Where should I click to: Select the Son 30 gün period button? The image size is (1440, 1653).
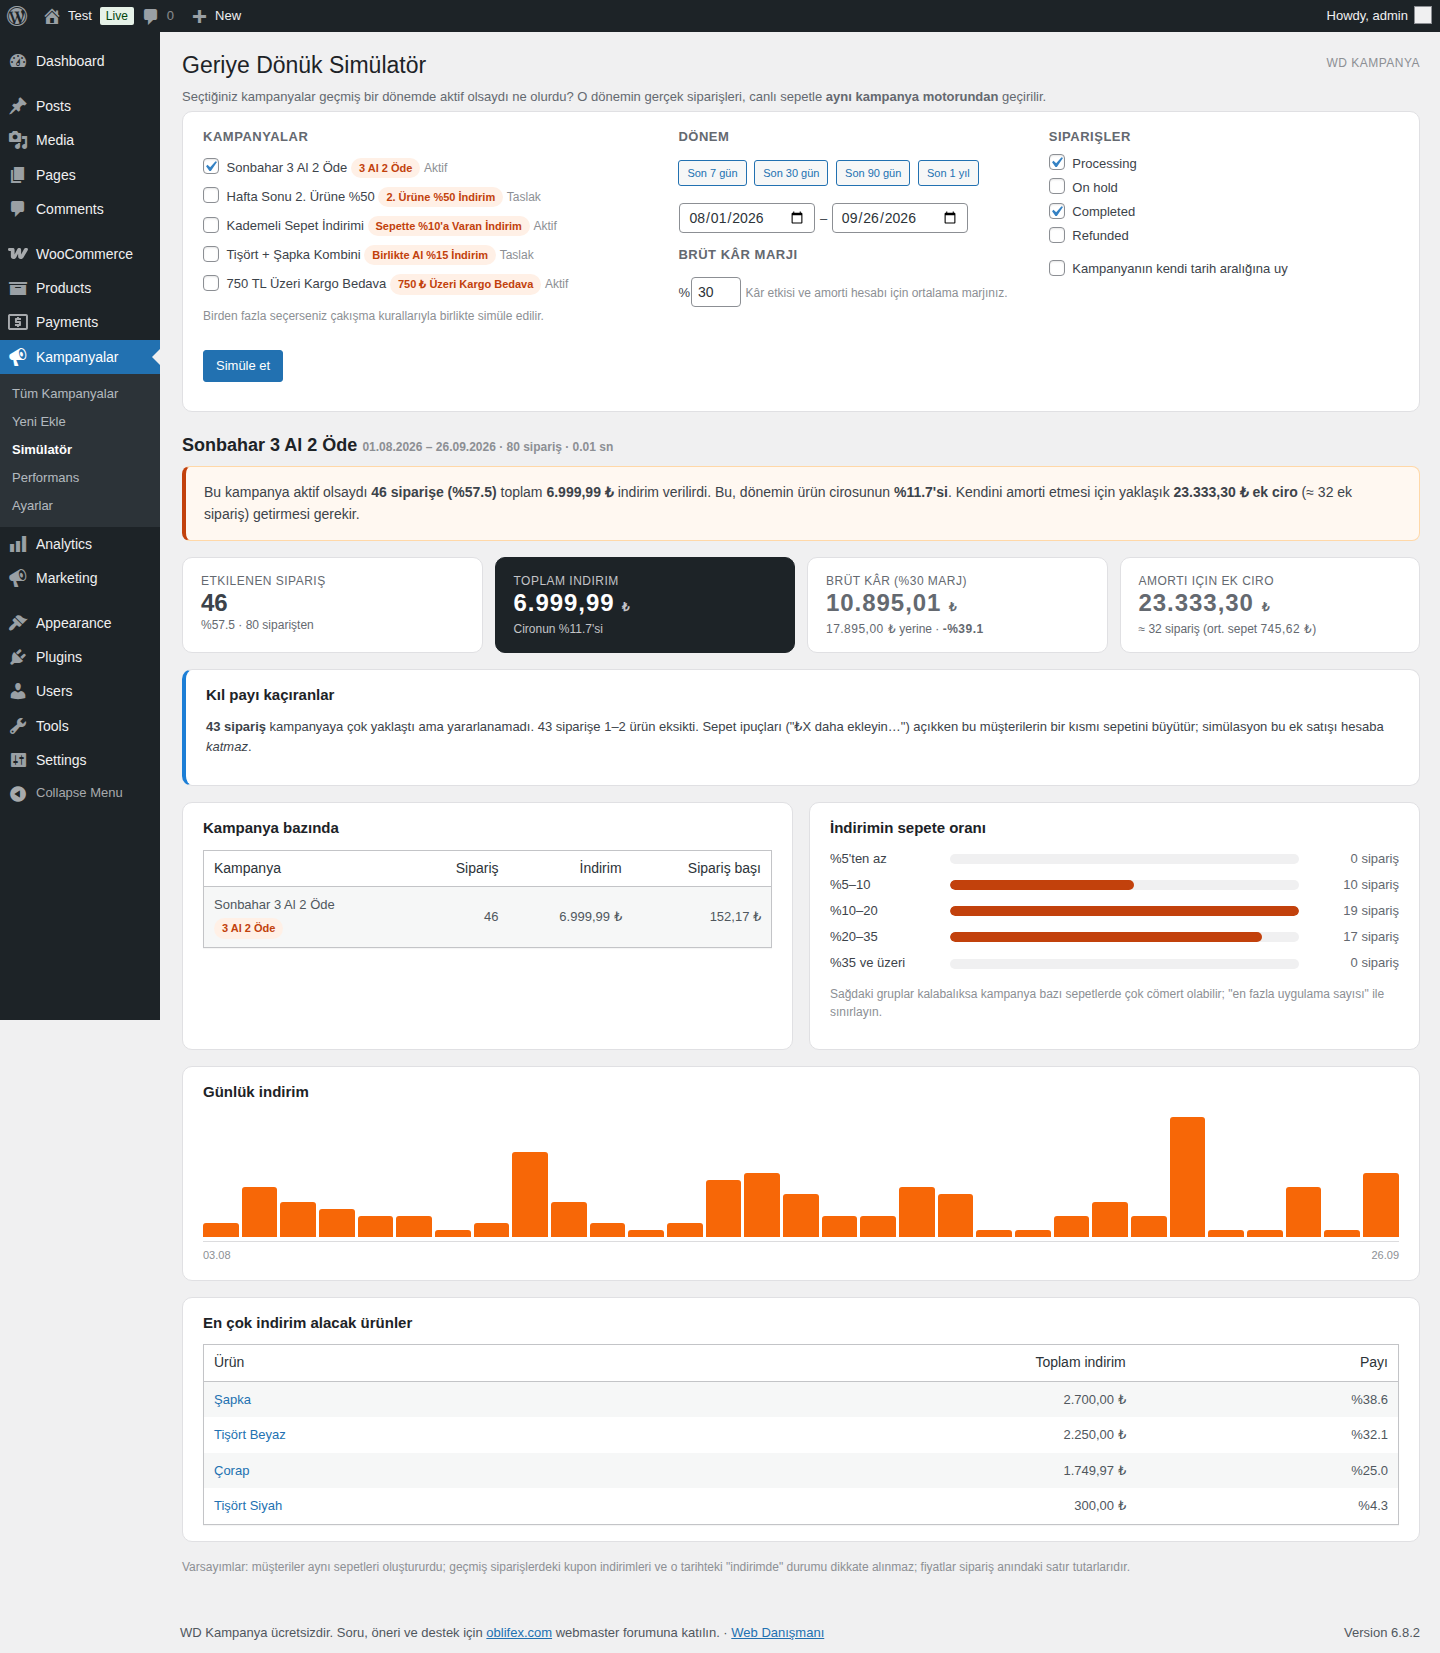[791, 173]
